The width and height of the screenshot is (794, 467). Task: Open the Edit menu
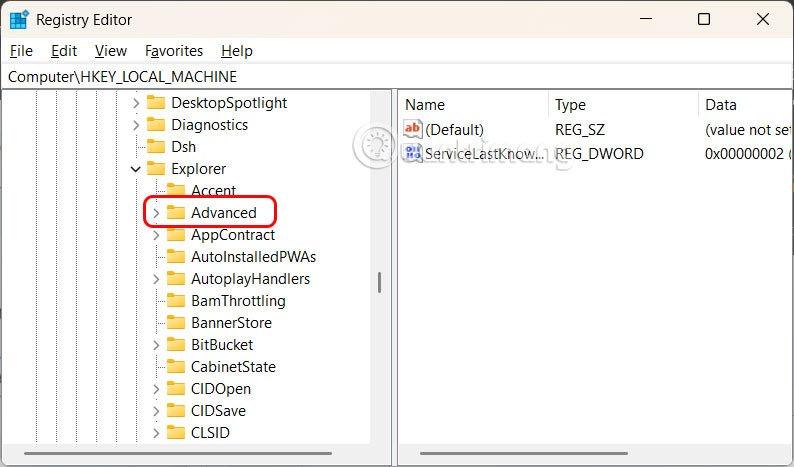pyautogui.click(x=64, y=50)
